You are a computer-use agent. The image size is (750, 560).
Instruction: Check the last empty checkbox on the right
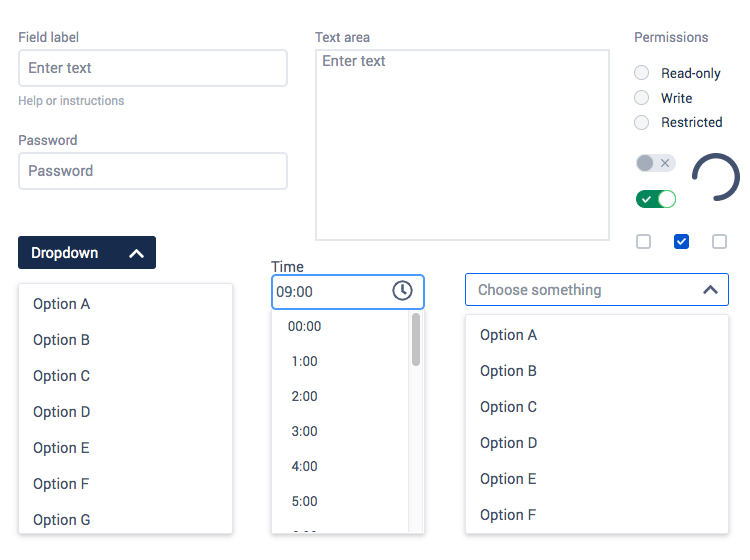719,242
